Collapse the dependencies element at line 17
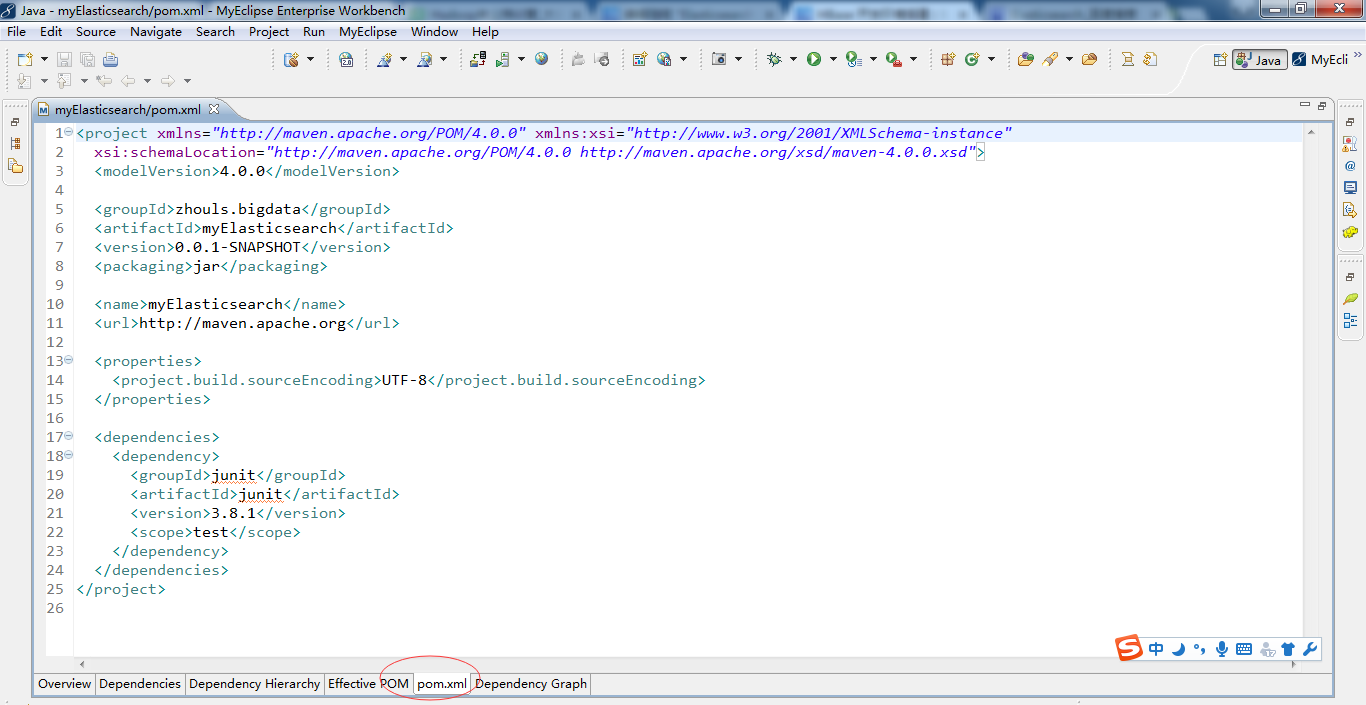Viewport: 1366px width, 705px height. coord(68,436)
